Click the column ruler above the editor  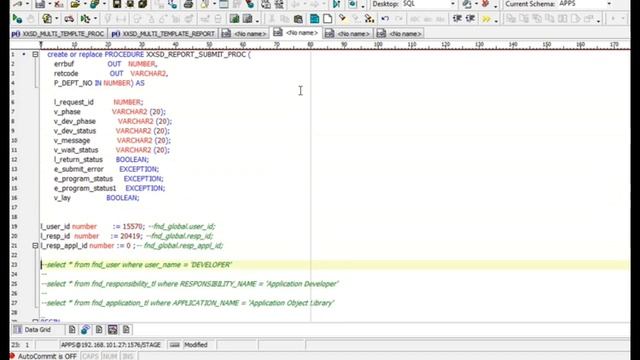pos(335,44)
